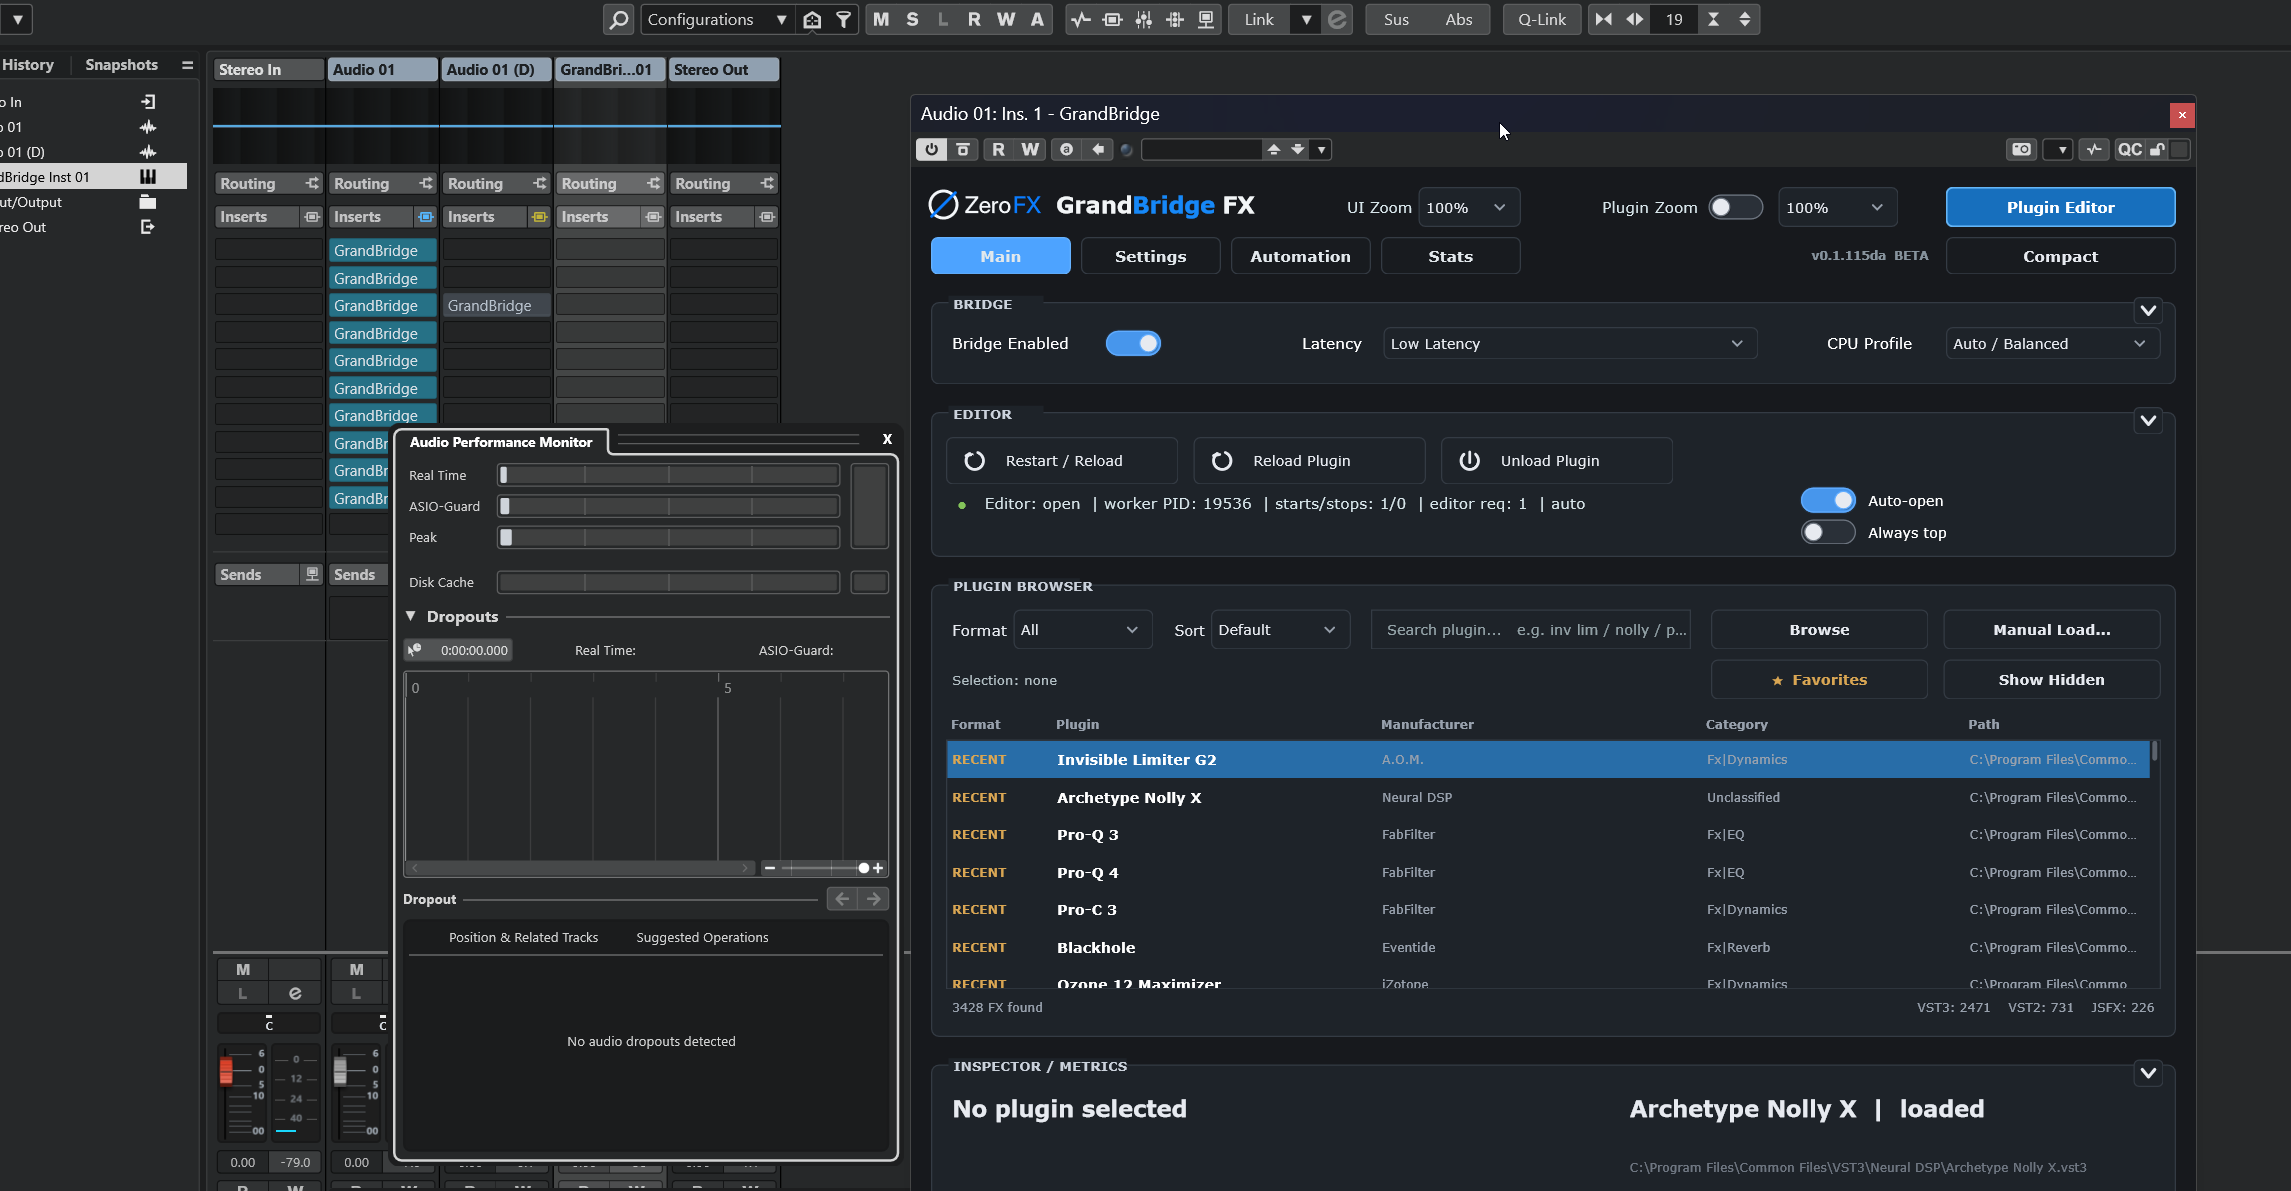Click the channel visibility agents house icon

812,19
